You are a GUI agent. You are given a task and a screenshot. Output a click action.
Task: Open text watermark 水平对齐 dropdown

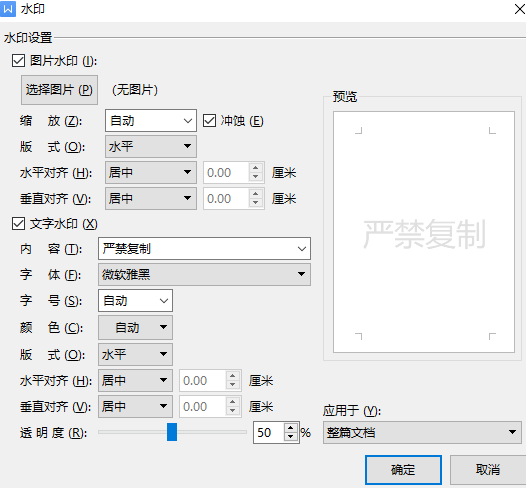click(x=136, y=380)
